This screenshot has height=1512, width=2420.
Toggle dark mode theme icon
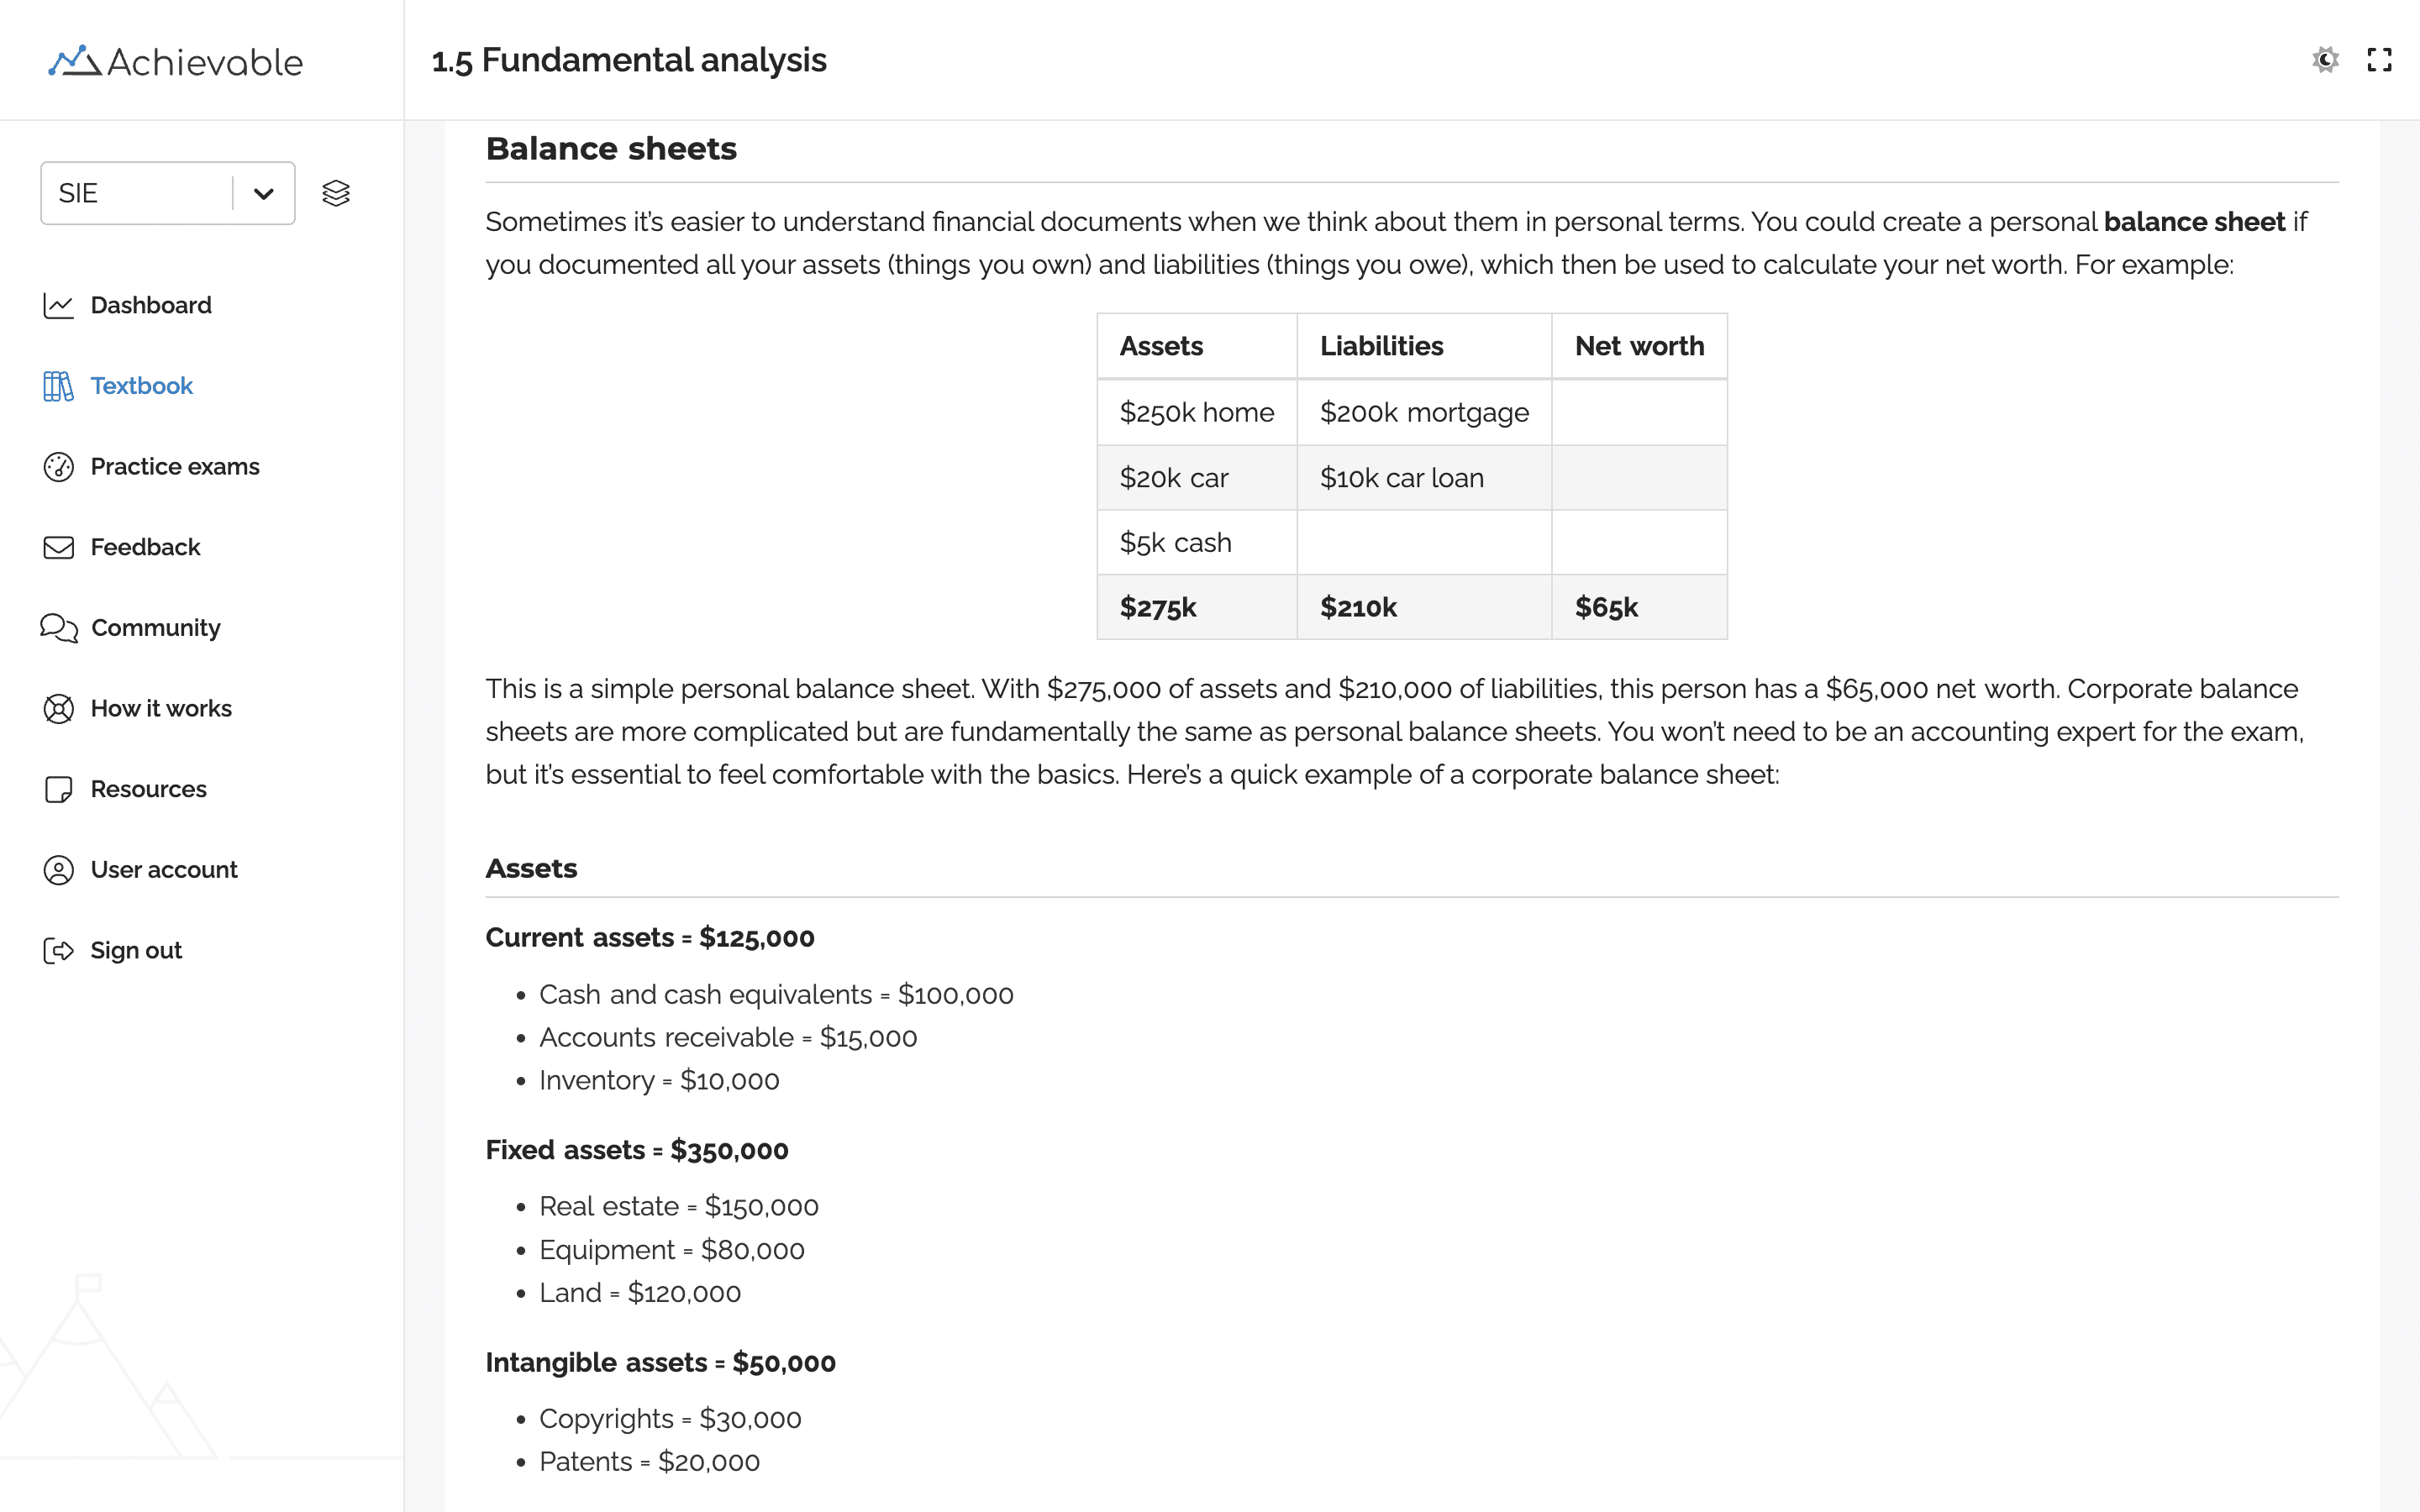2325,60
